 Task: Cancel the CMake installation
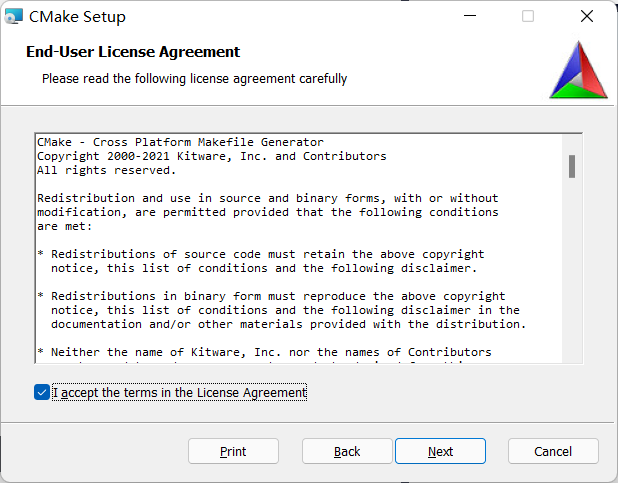click(553, 451)
